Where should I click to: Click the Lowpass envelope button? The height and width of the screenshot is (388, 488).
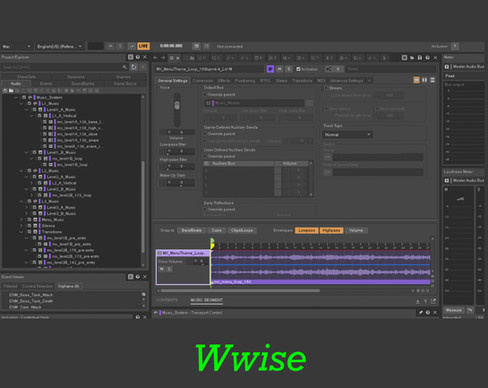tap(306, 230)
